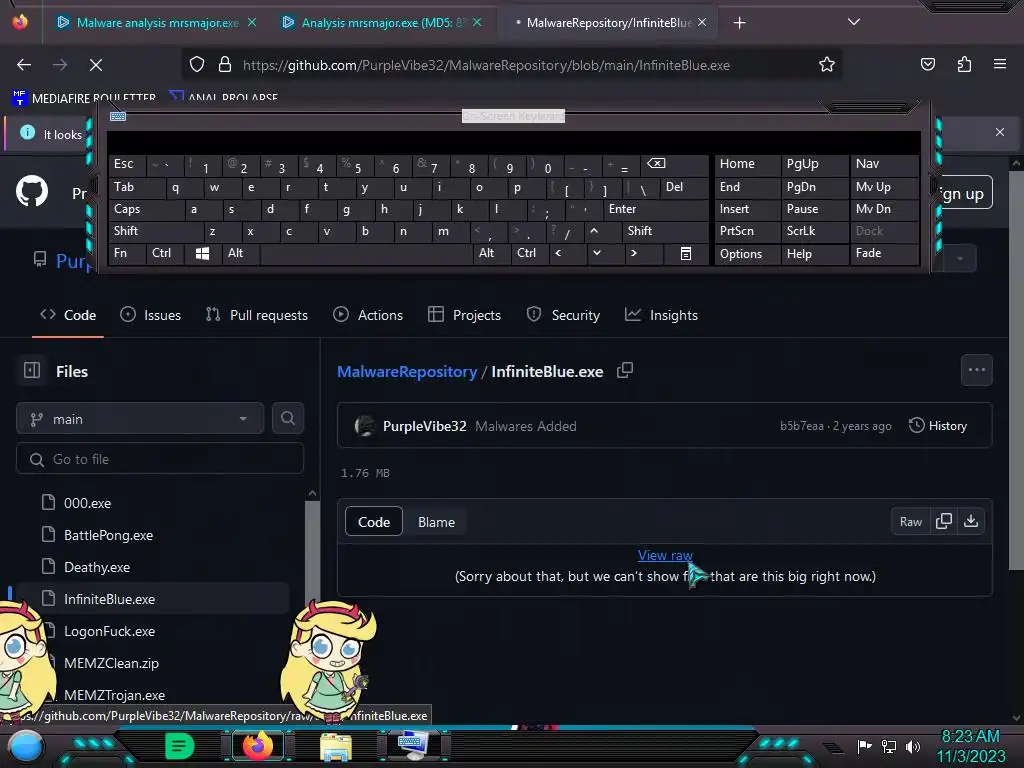Open the green notes app in taskbar

tap(179, 746)
